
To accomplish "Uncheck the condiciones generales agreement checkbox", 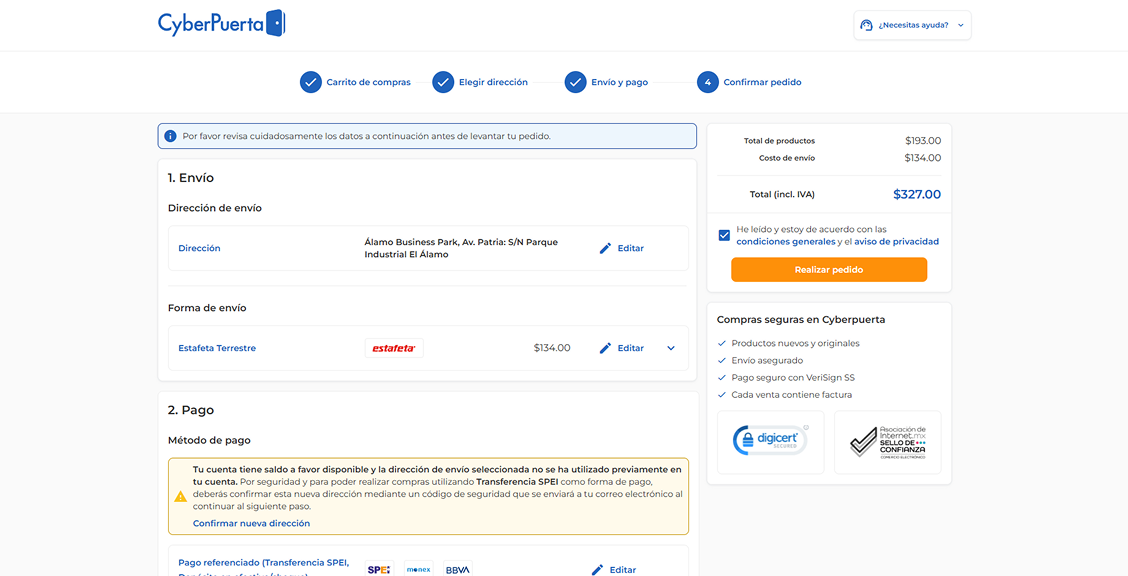I will click(724, 235).
